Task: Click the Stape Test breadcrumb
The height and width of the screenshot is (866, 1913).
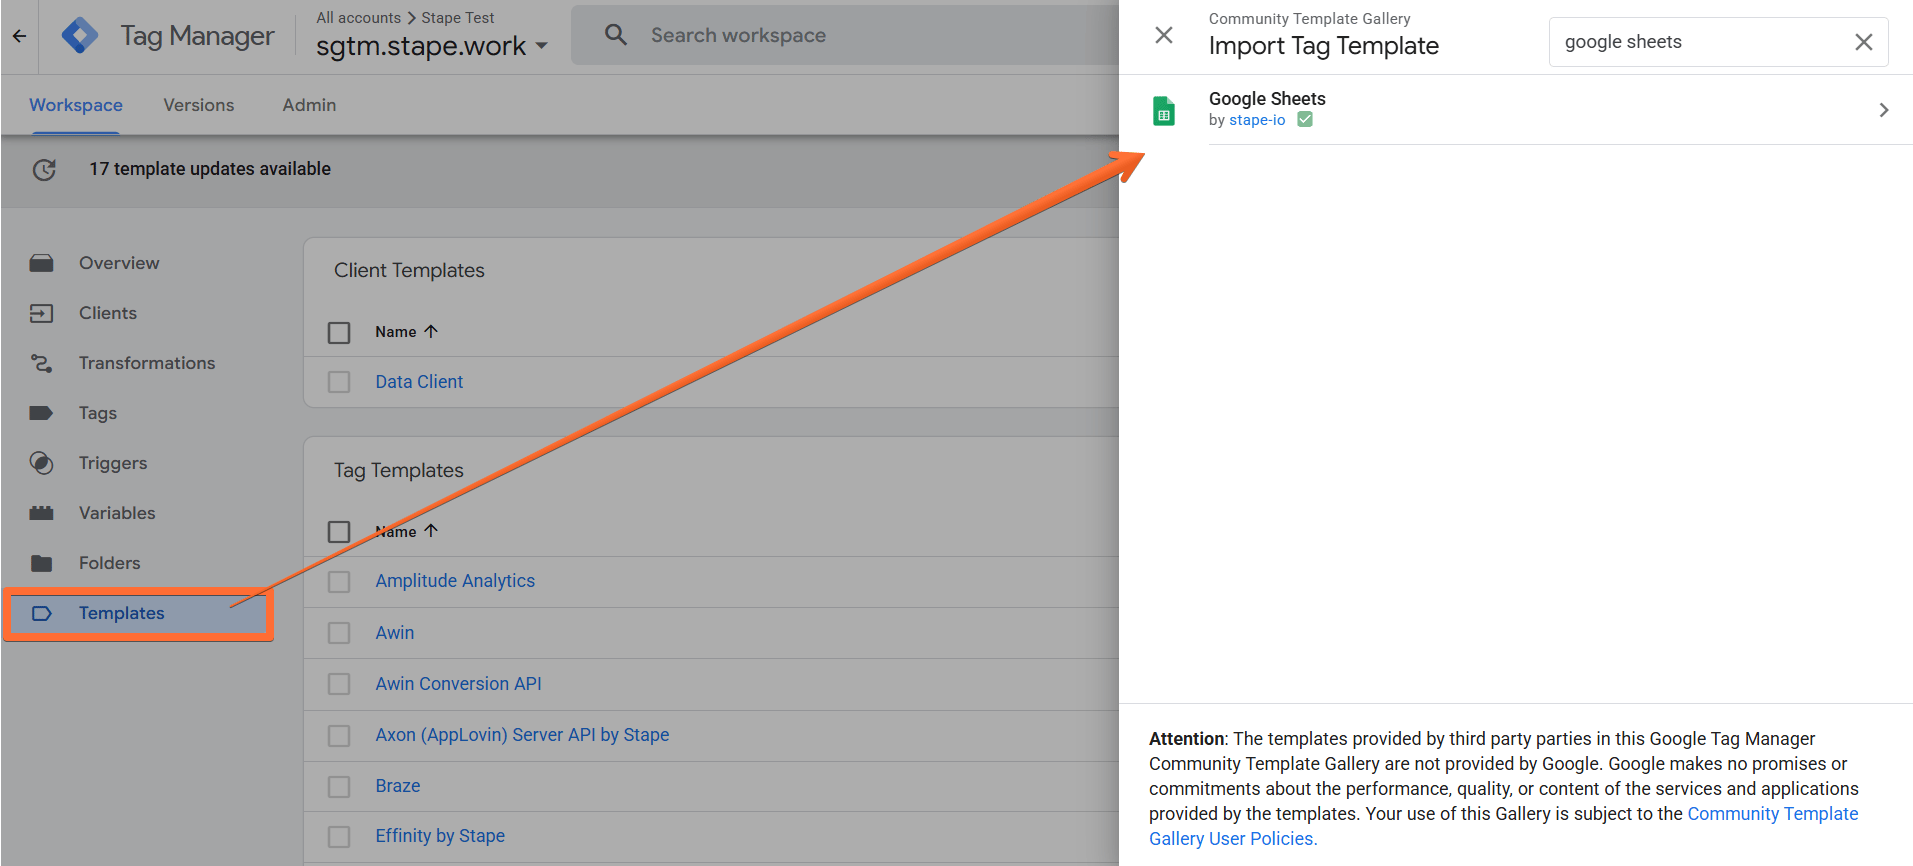Action: coord(457,18)
